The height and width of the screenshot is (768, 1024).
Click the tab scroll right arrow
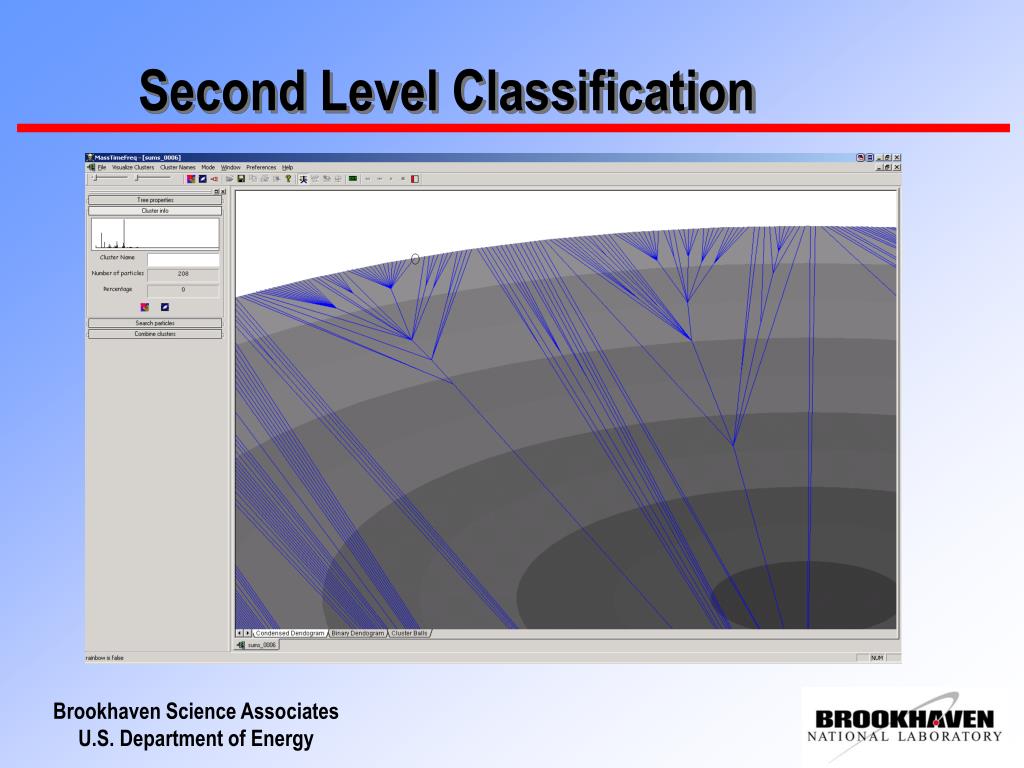248,633
